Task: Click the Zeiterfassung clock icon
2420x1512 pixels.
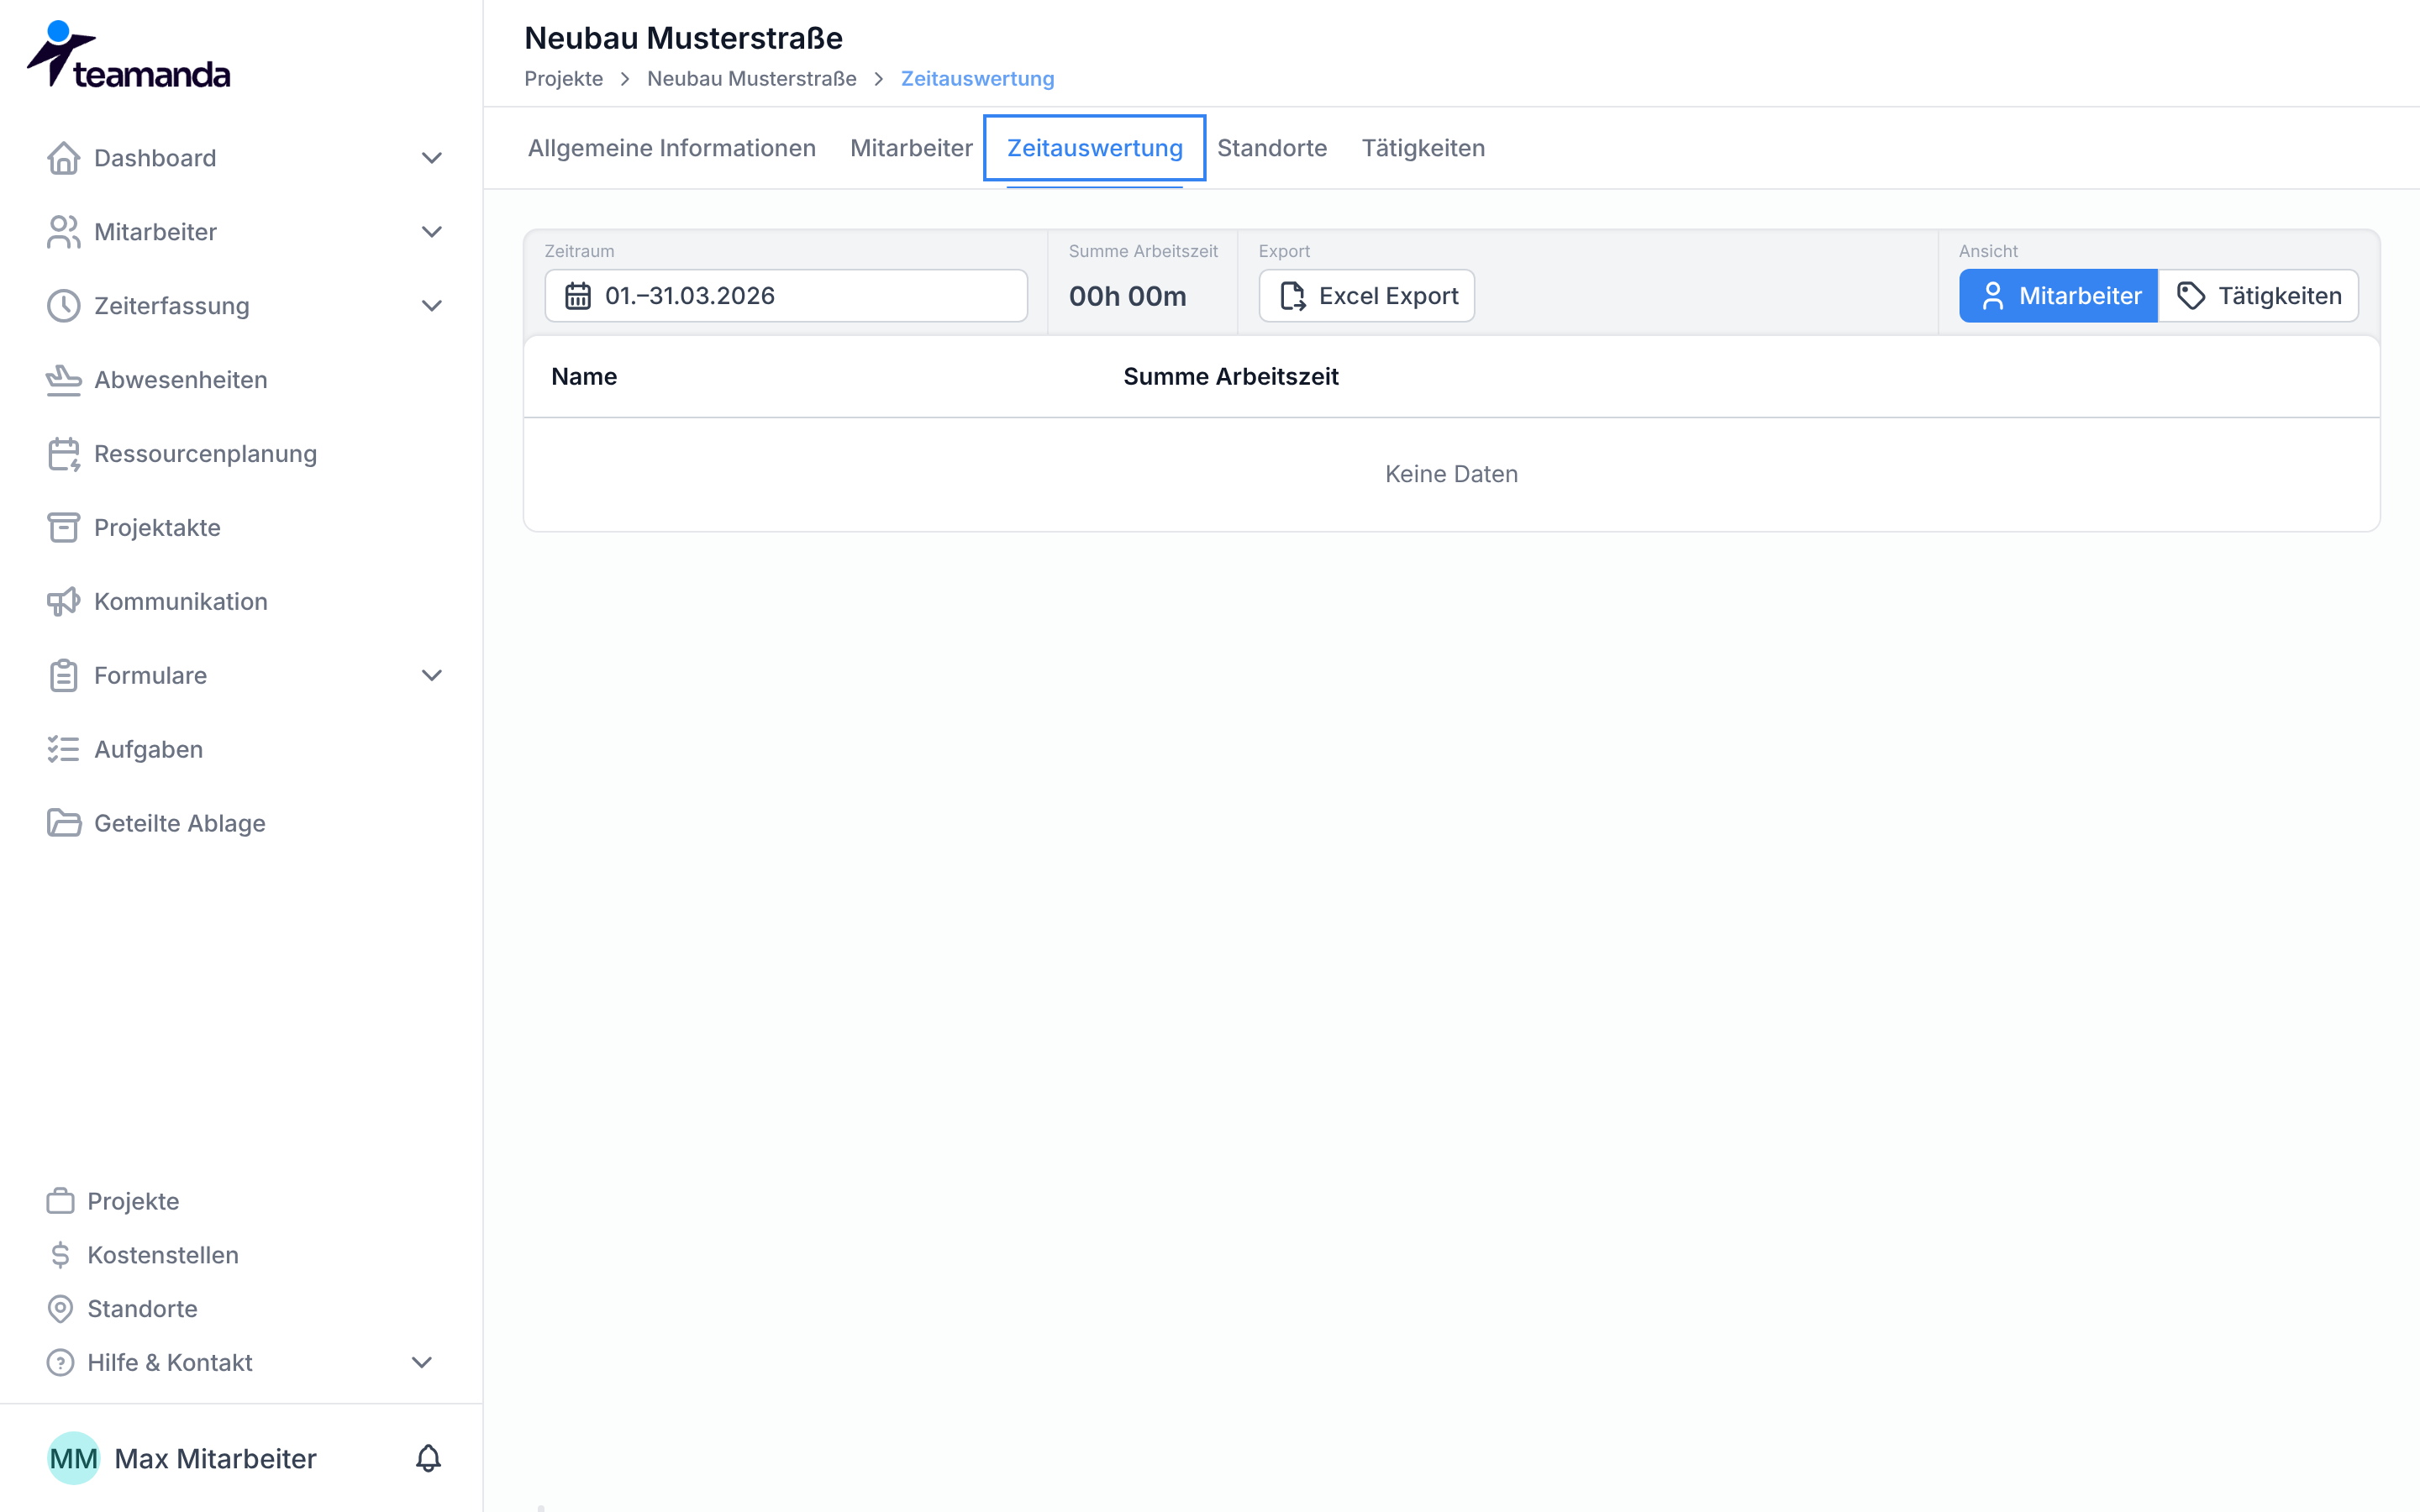Action: coord(63,306)
